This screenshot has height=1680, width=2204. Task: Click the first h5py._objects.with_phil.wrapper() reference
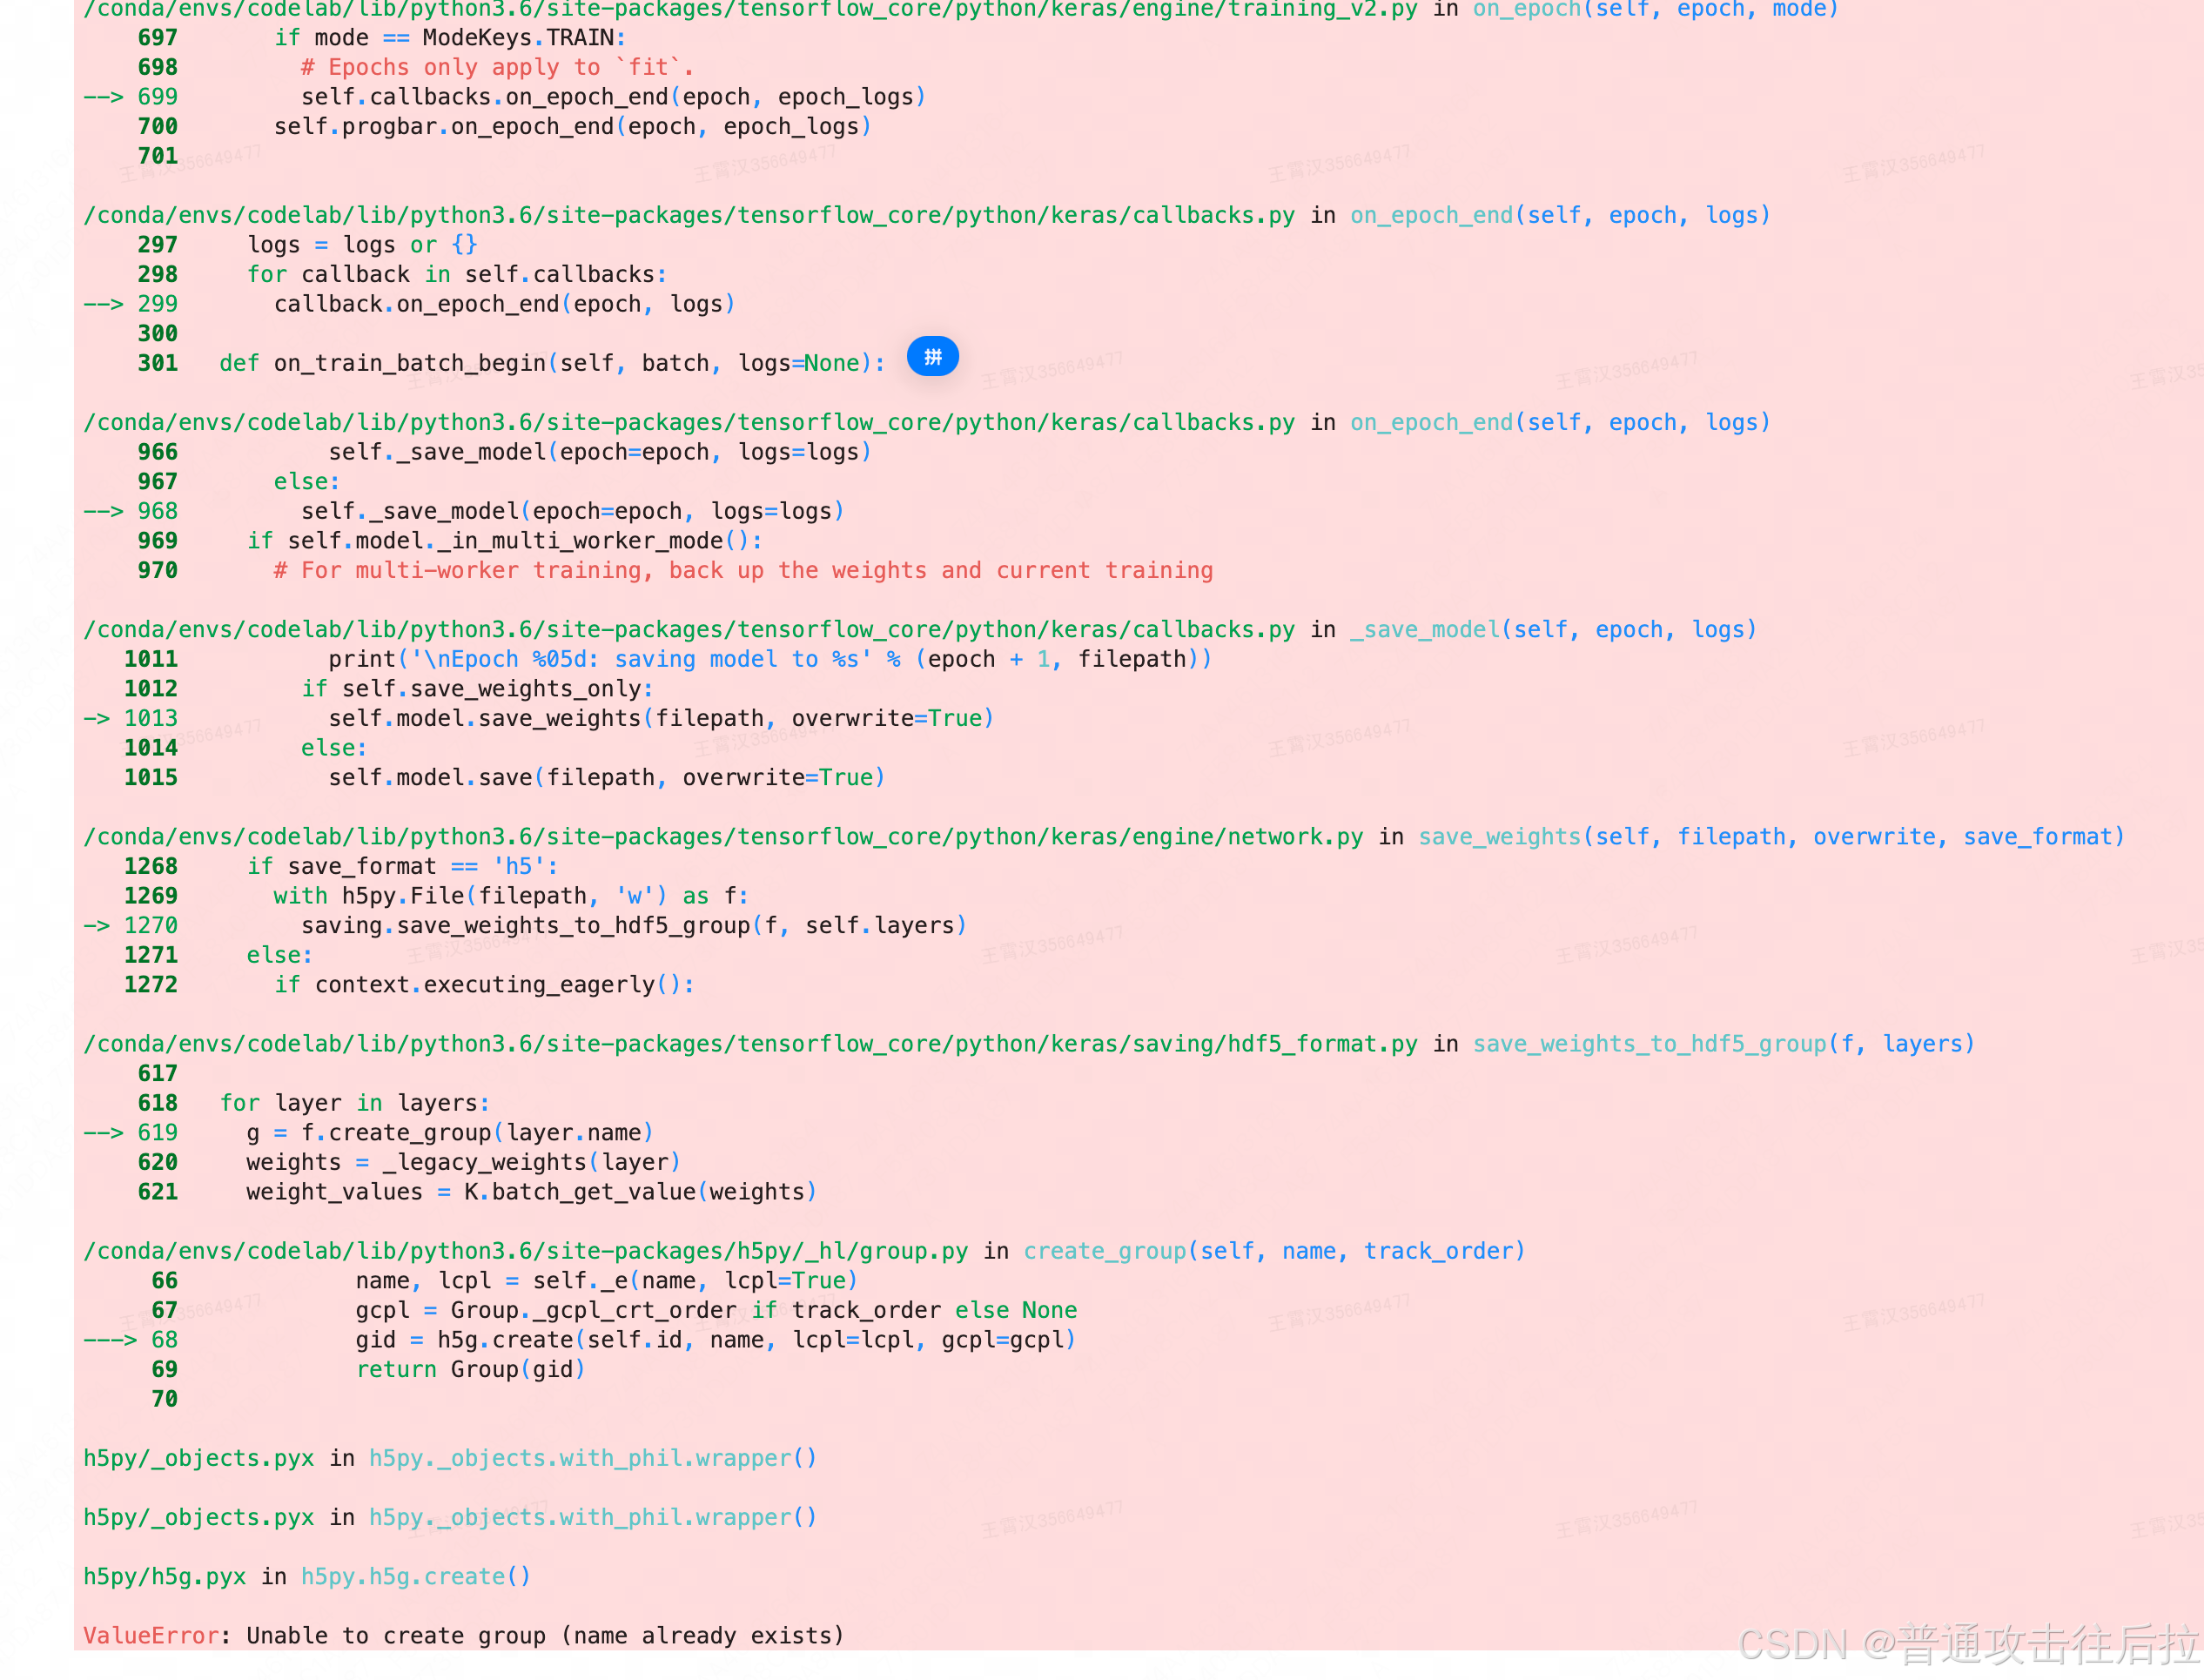592,1459
